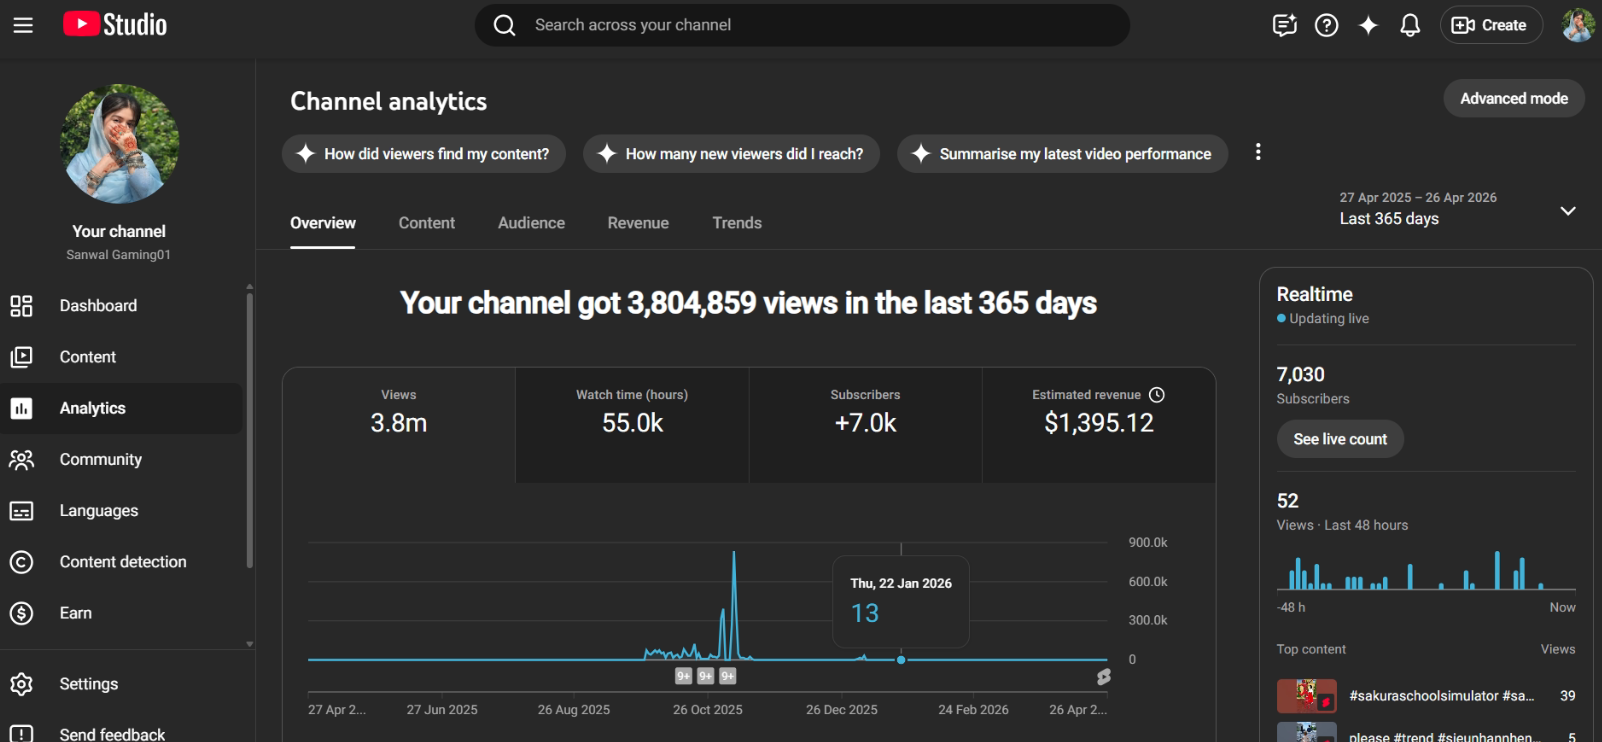Click the sparkle Ask Studio icon in header
The height and width of the screenshot is (742, 1602).
(1368, 25)
